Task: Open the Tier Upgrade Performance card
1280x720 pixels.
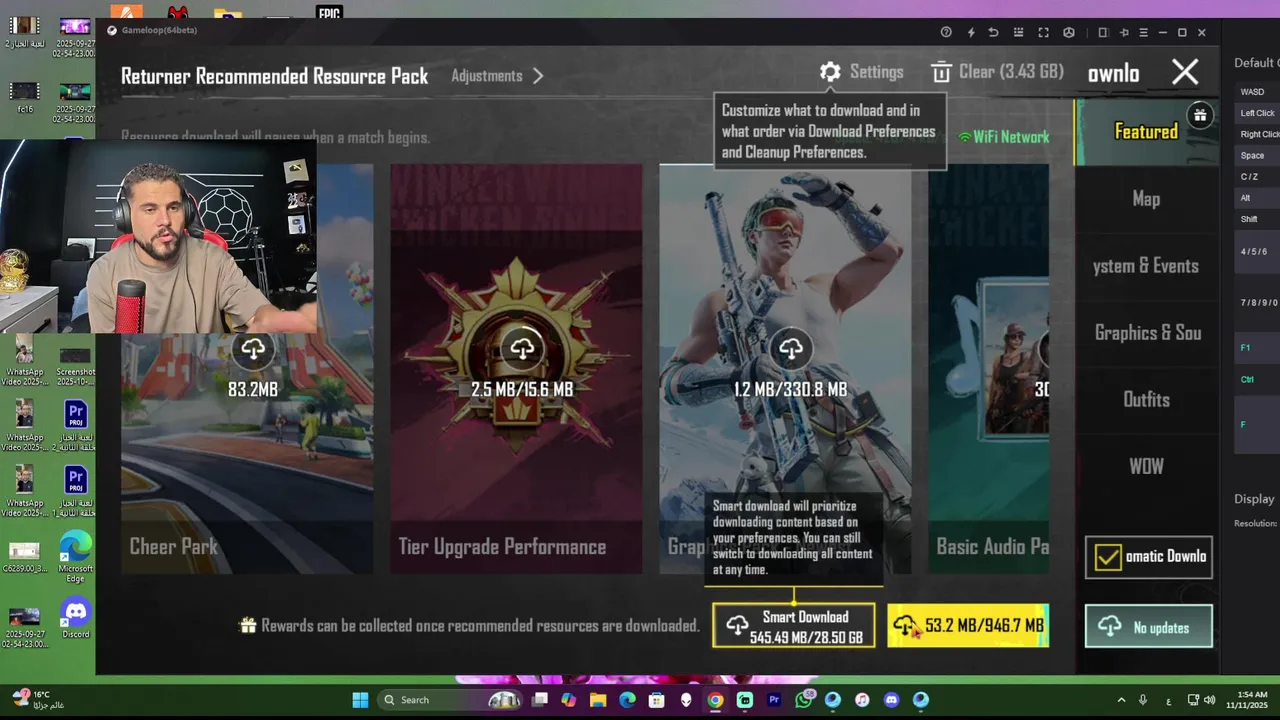Action: [516, 369]
